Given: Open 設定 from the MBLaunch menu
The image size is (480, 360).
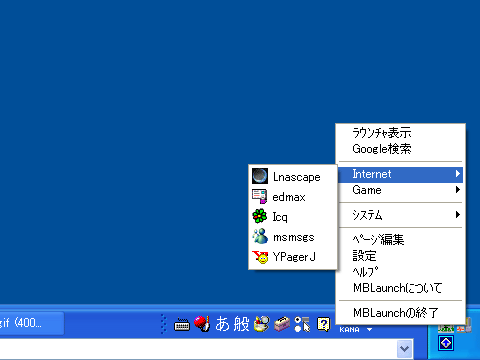Looking at the screenshot, I should 400,256.
